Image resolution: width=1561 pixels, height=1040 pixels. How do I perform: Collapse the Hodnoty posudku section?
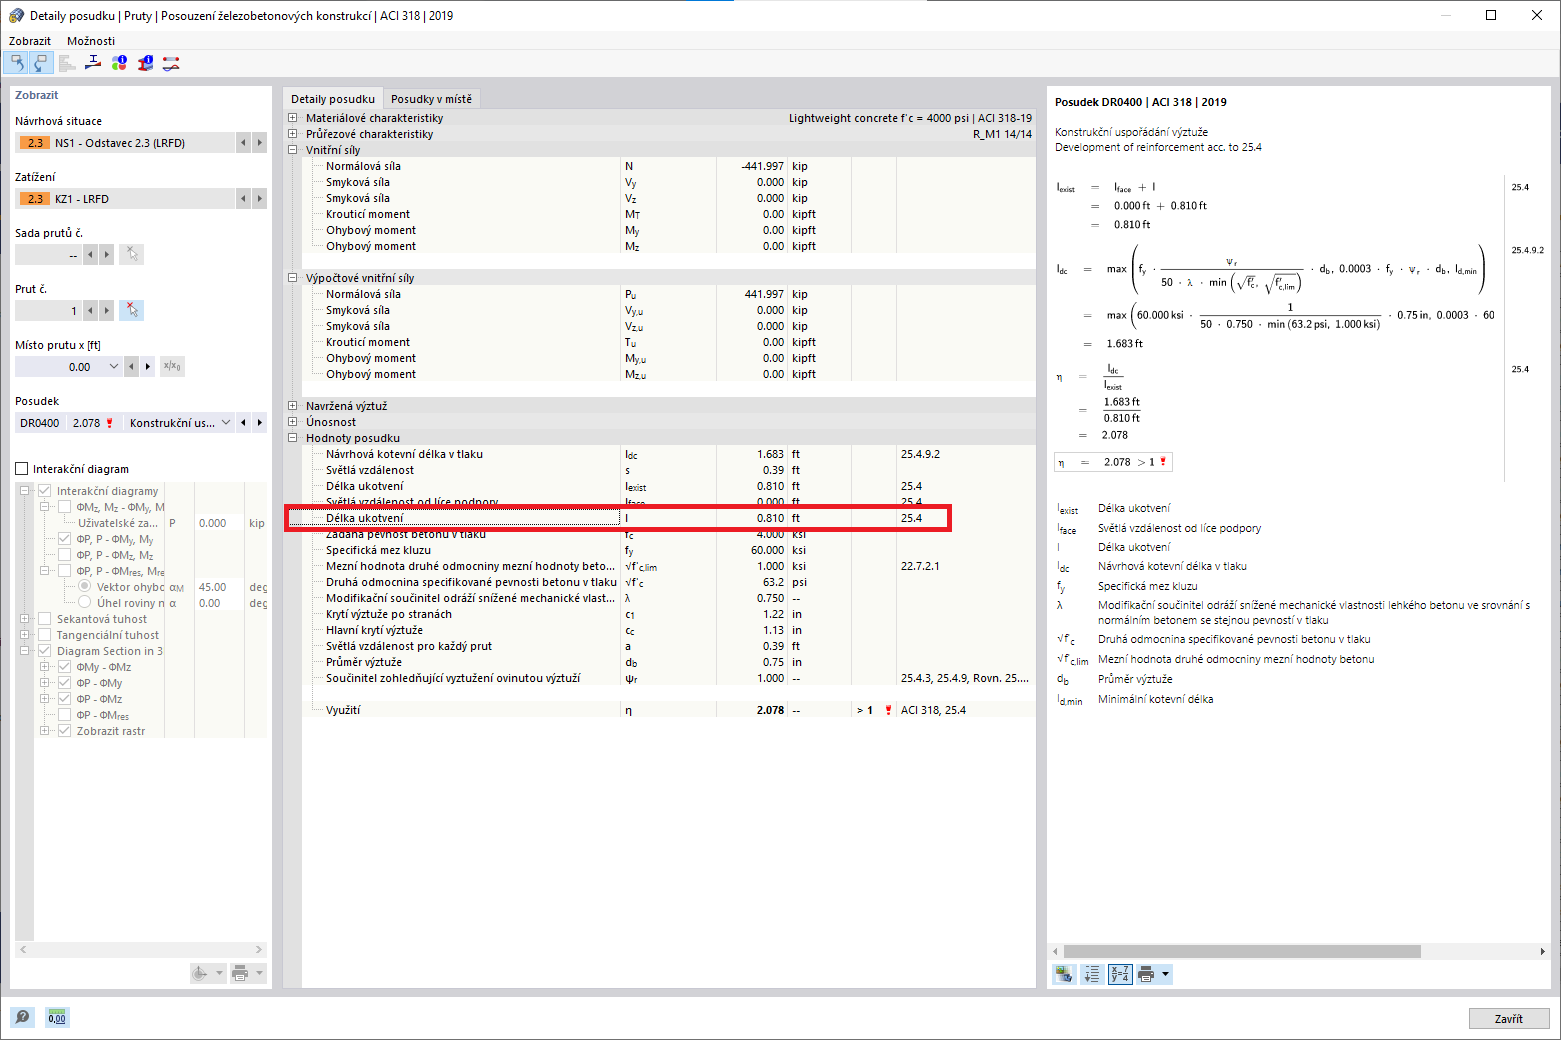pyautogui.click(x=292, y=437)
